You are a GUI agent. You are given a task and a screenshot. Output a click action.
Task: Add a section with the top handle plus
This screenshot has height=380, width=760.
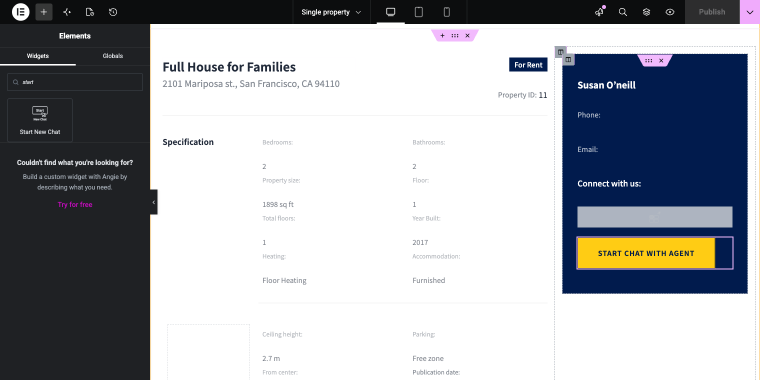(442, 35)
